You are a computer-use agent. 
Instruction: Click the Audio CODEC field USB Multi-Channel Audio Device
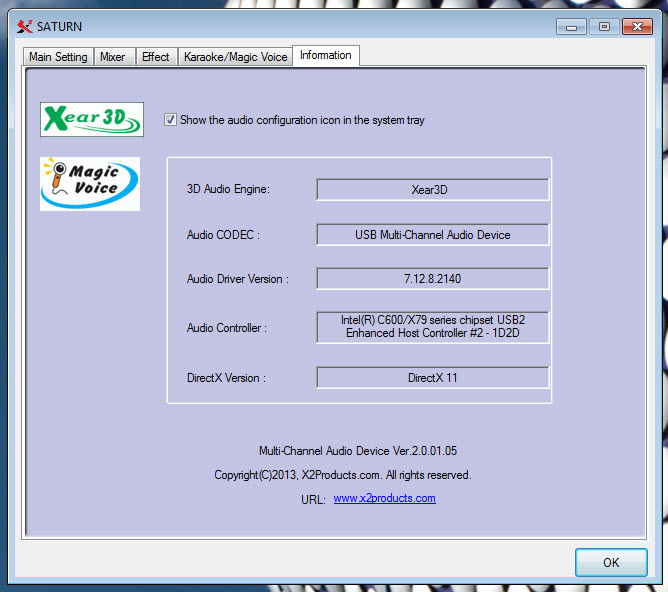[x=432, y=235]
